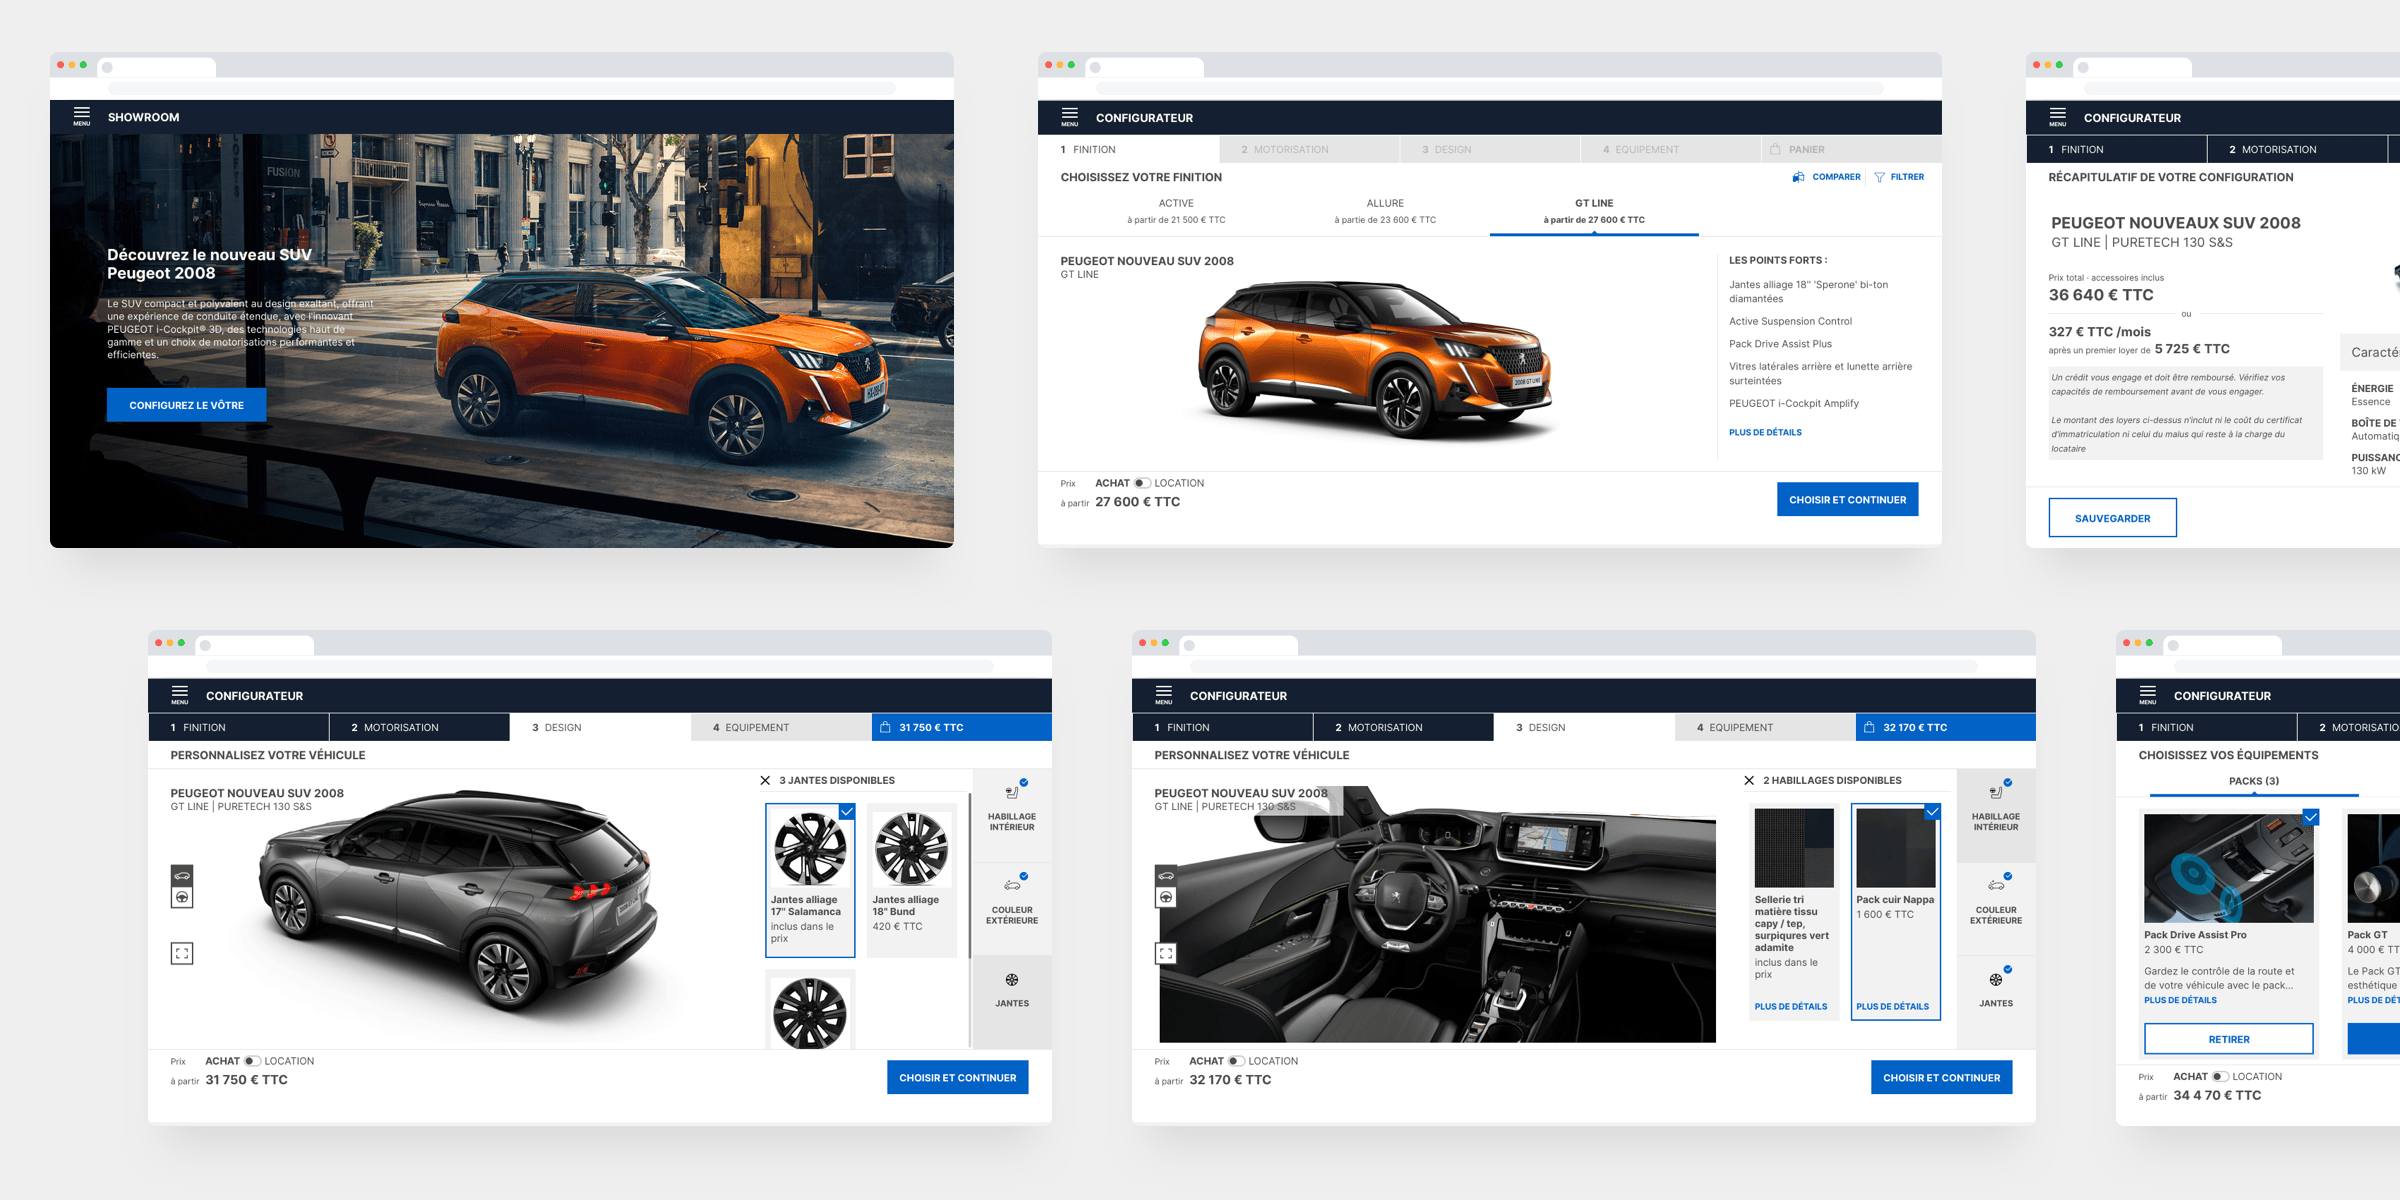Select the Active finition tab

click(1176, 211)
